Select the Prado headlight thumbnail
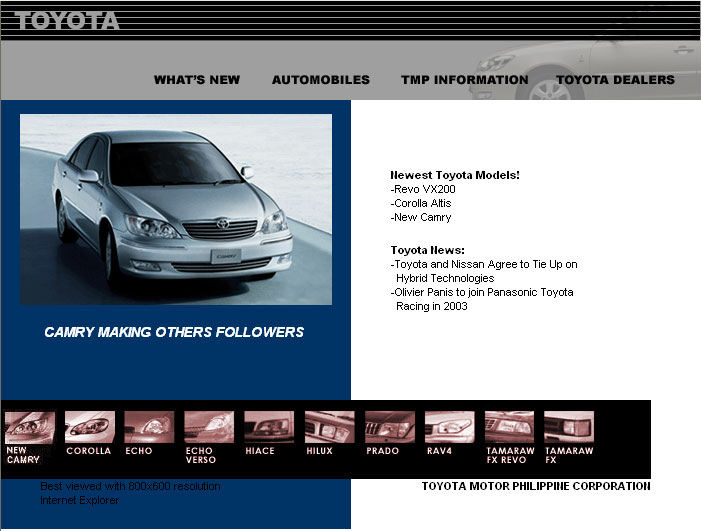Screen dimensions: 701x531 point(390,427)
